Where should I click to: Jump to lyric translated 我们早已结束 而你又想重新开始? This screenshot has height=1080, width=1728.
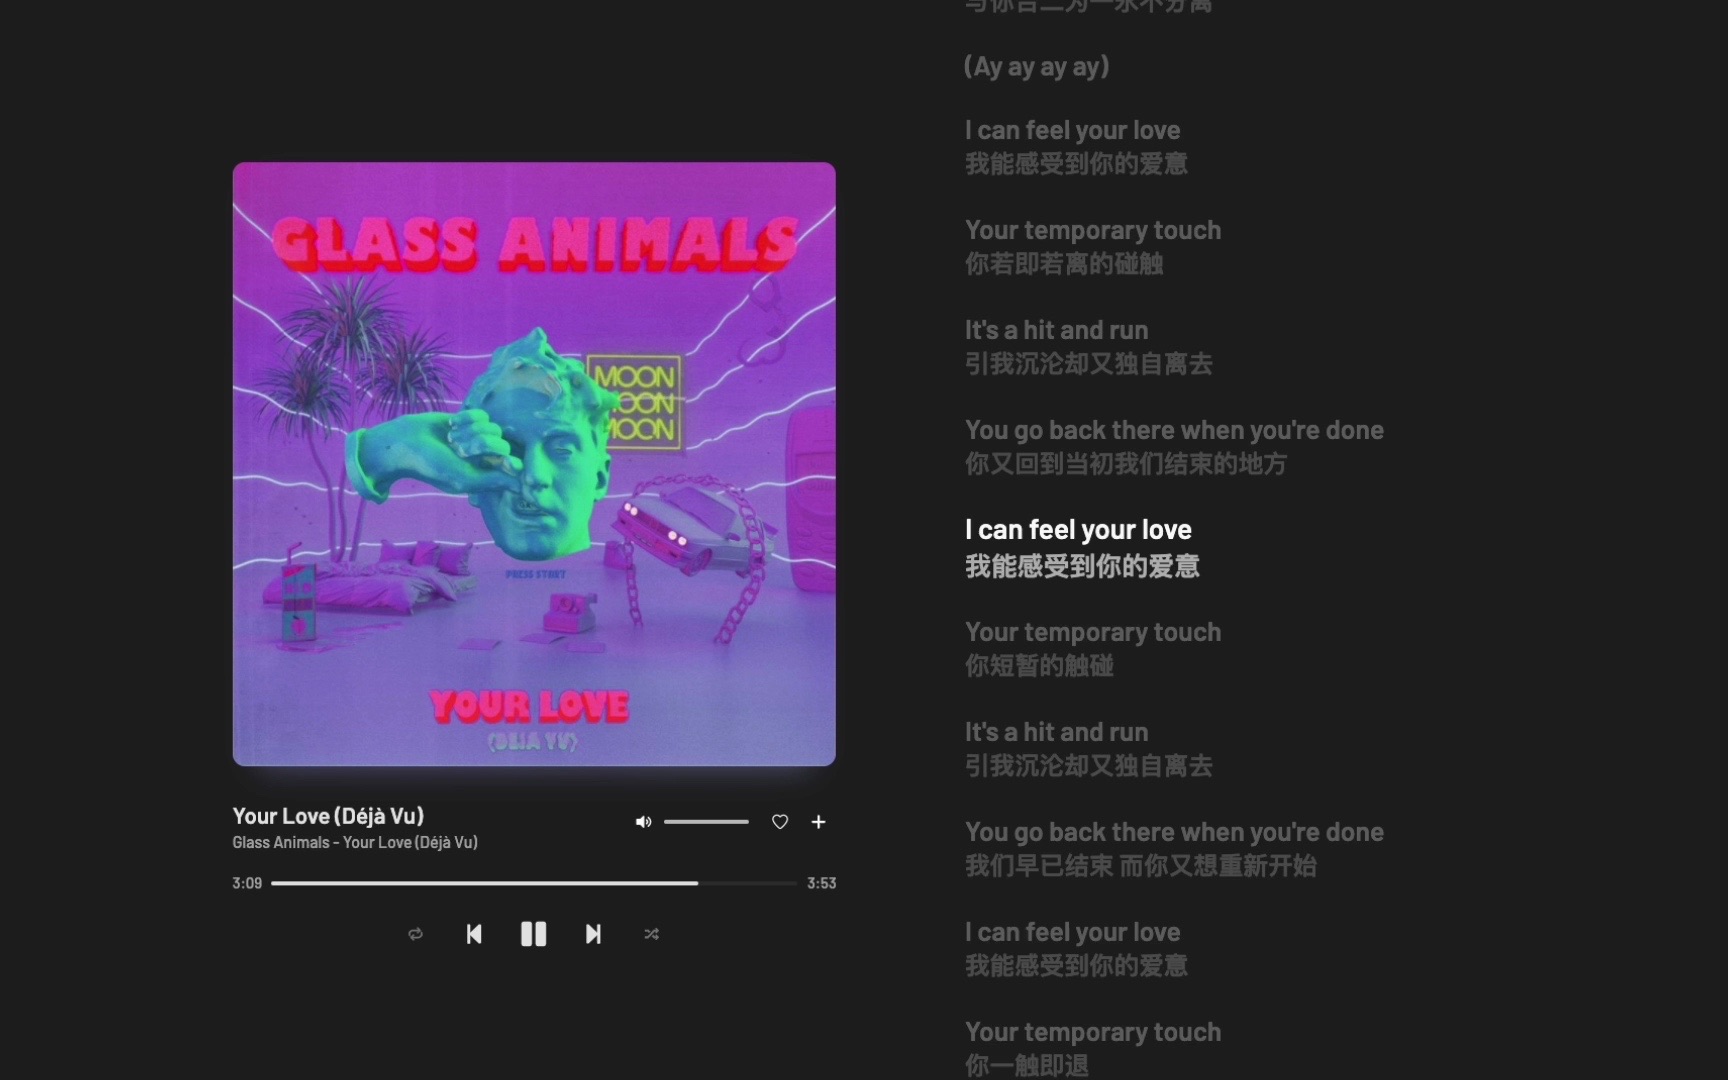point(1174,848)
